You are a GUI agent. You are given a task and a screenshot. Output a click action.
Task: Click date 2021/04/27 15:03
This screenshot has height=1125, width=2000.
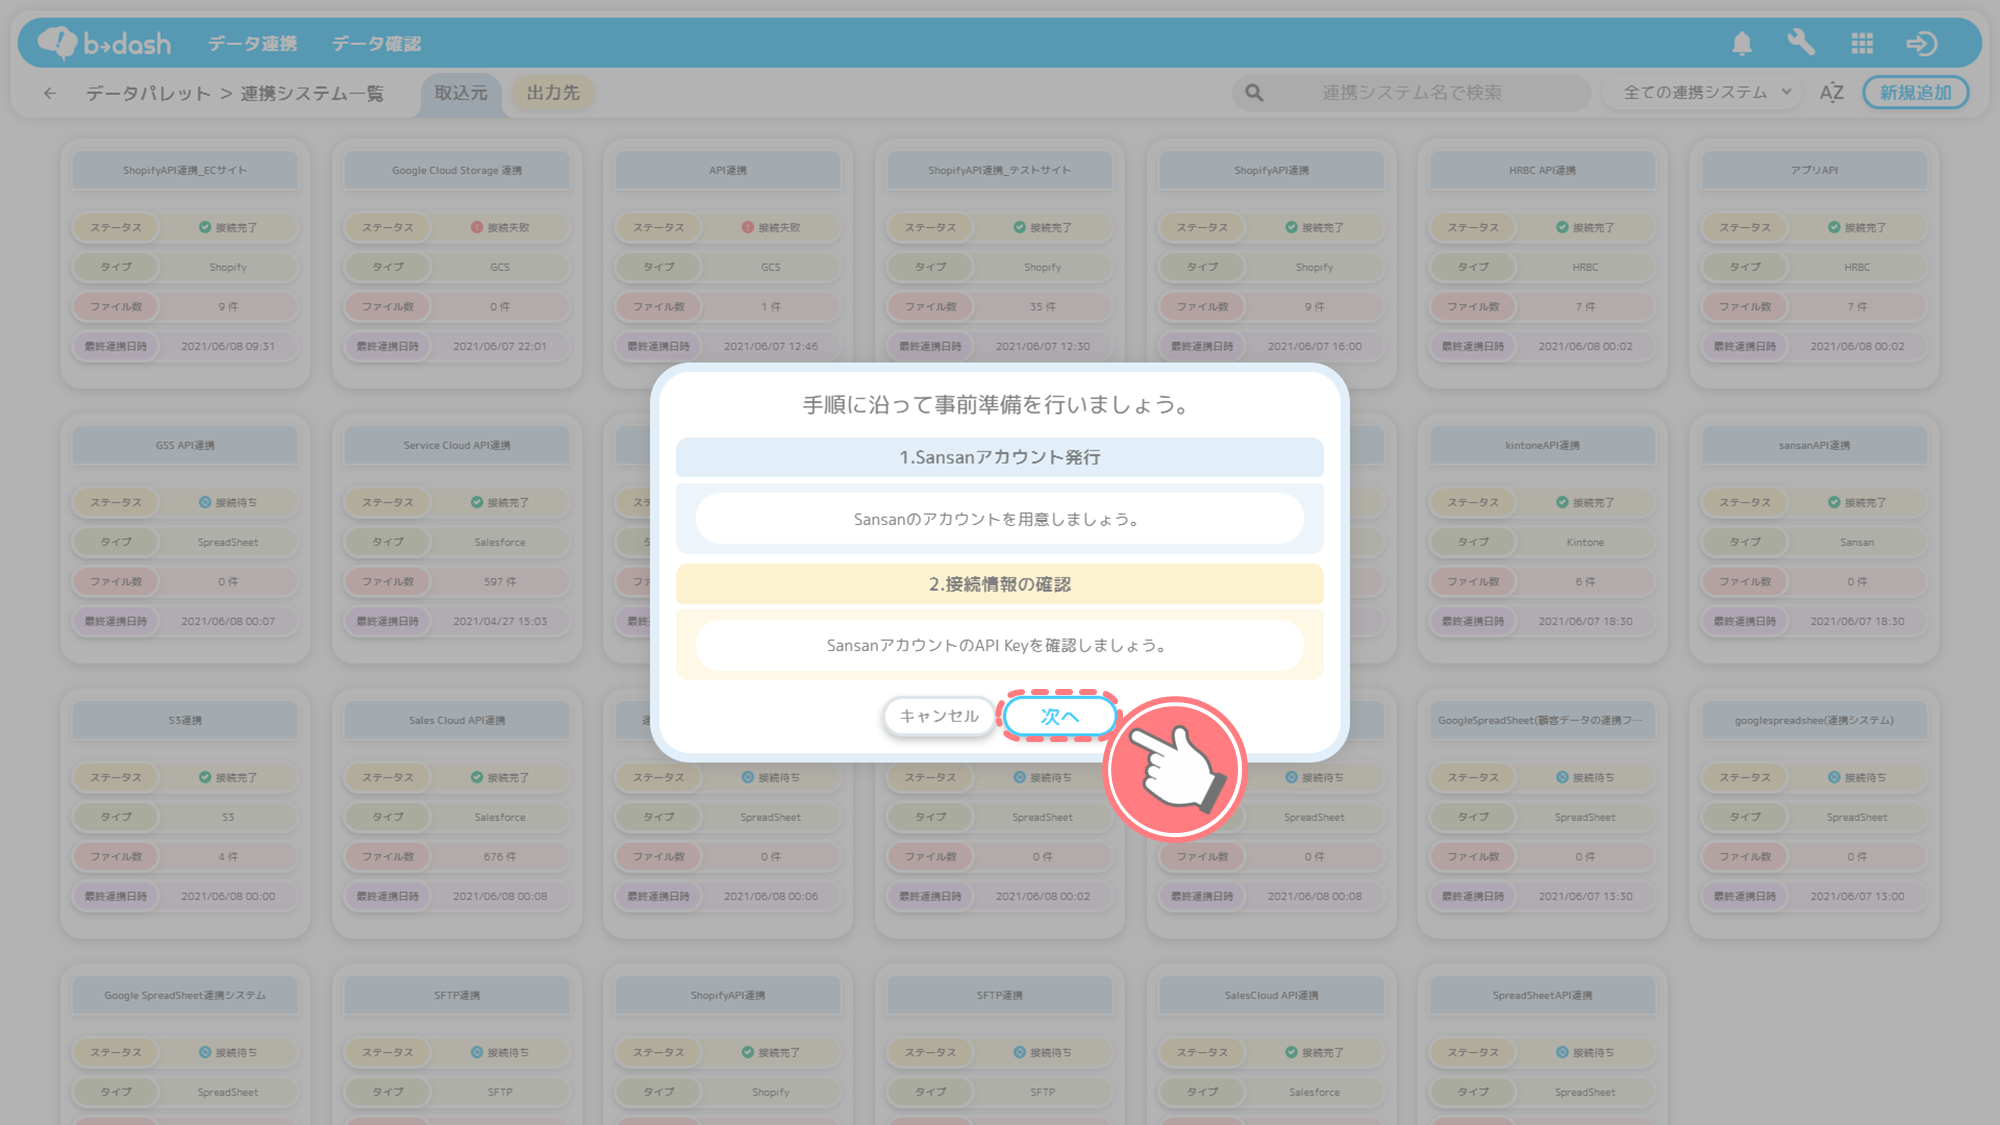pyautogui.click(x=500, y=621)
